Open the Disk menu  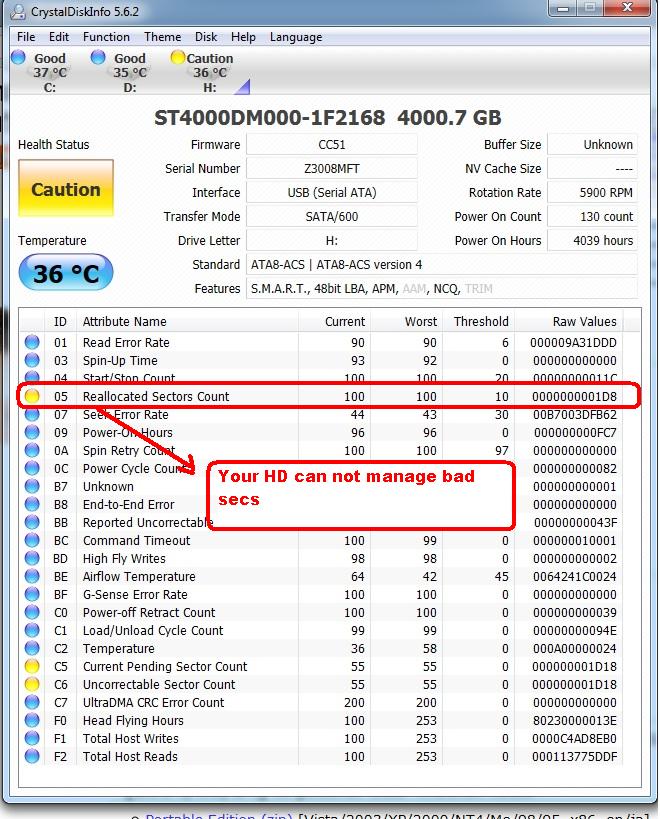206,37
